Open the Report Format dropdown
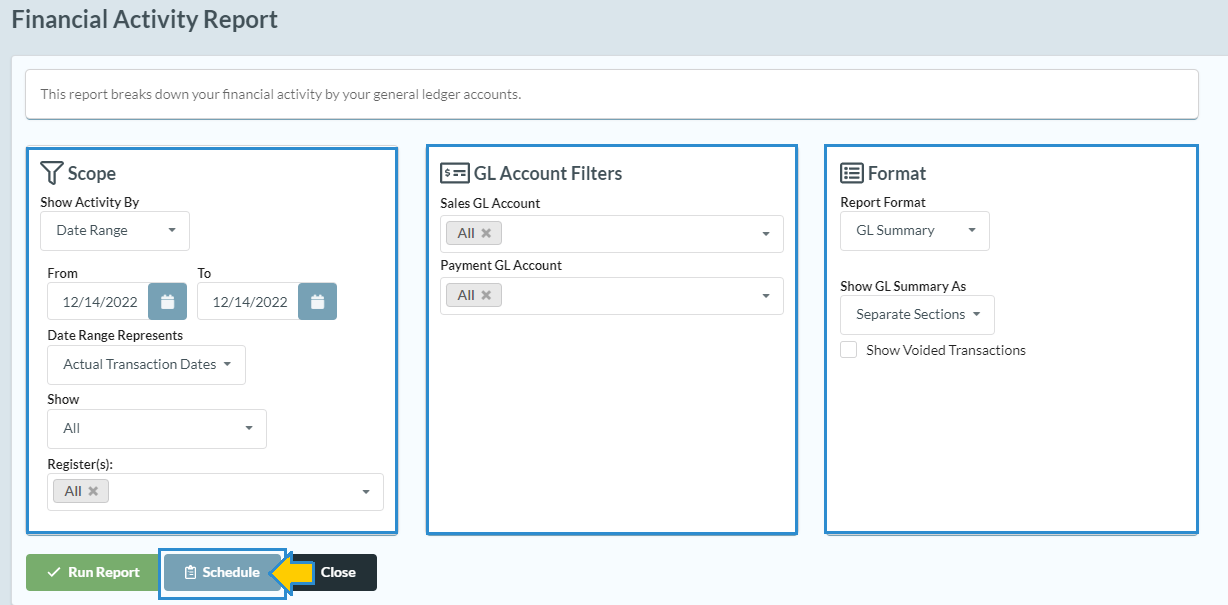 (x=914, y=231)
